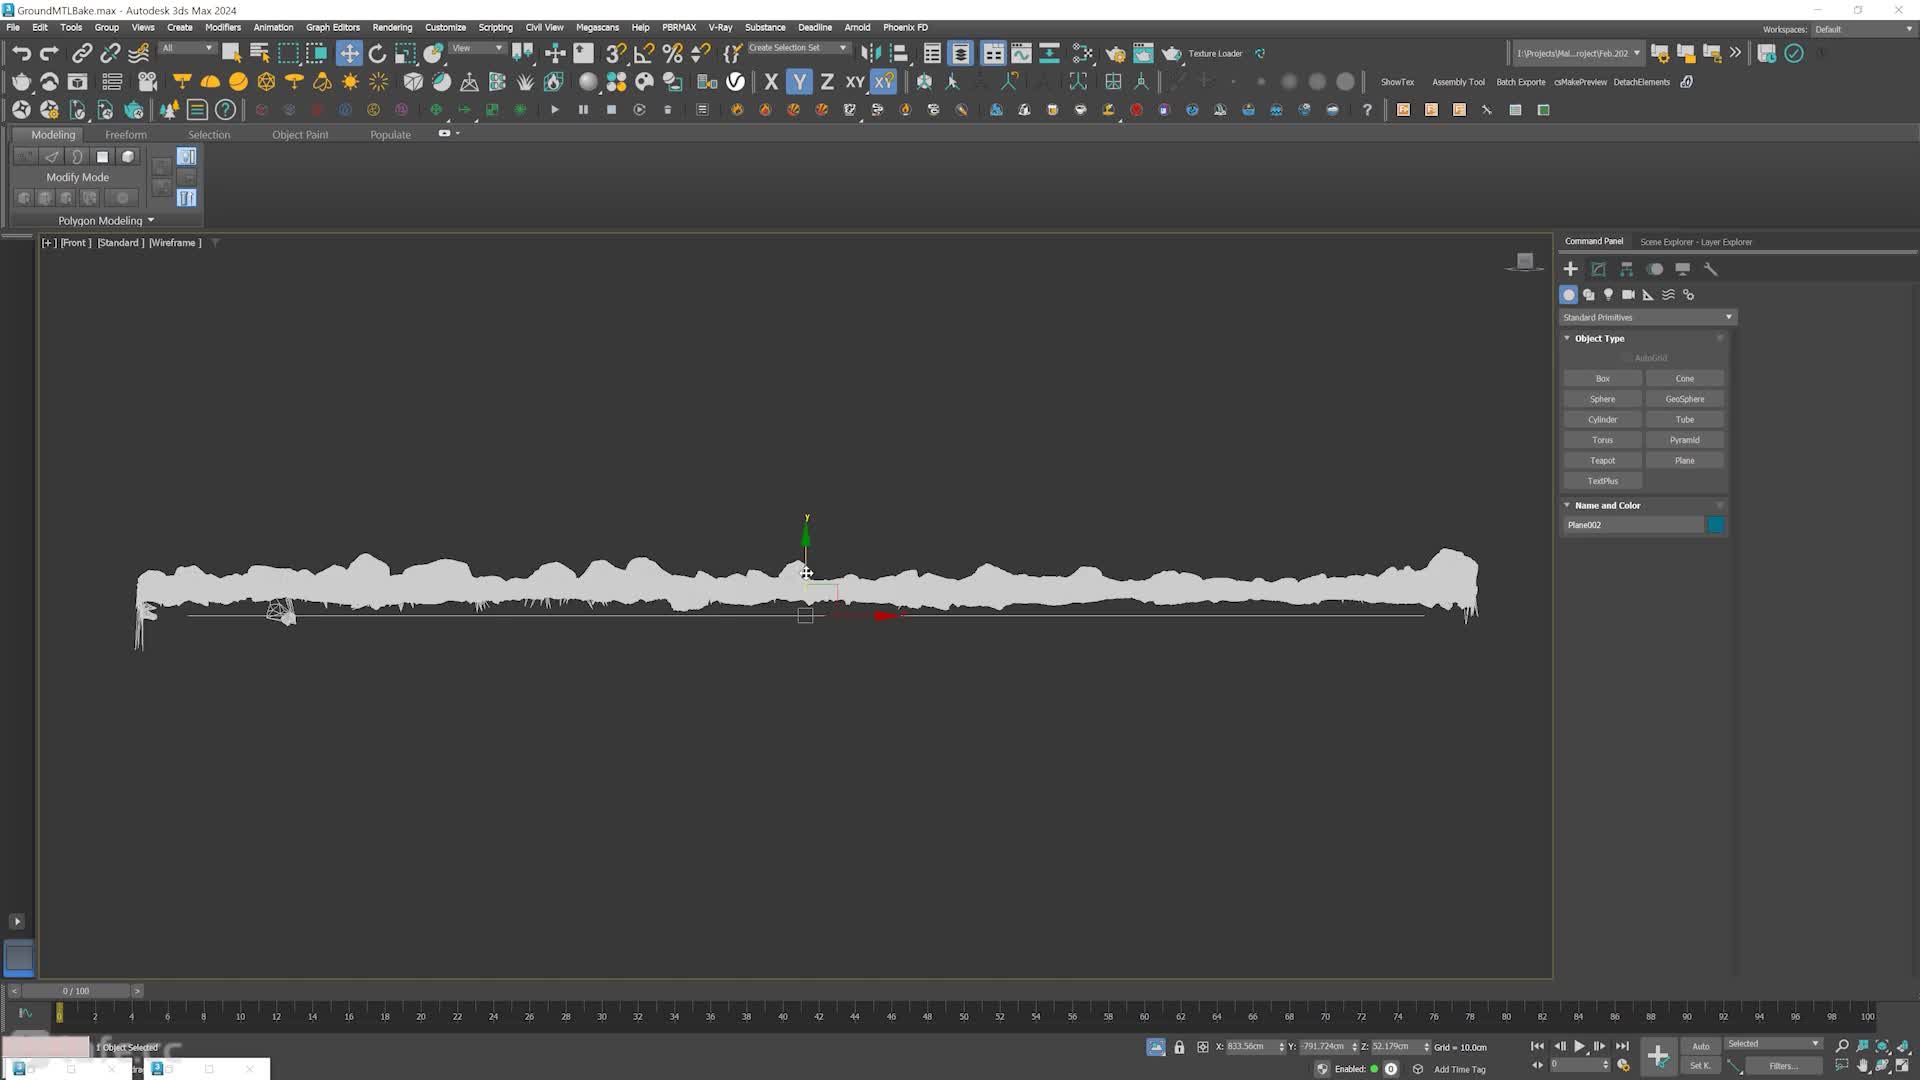
Task: Open the Standard Primitives dropdown
Action: 1647,317
